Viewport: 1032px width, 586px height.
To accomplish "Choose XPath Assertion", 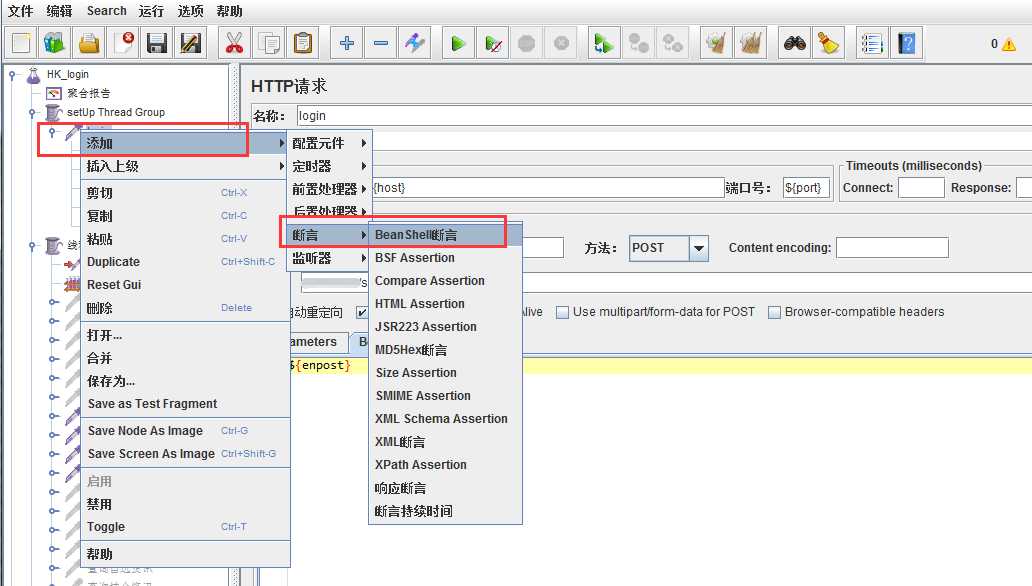I will tap(446, 465).
